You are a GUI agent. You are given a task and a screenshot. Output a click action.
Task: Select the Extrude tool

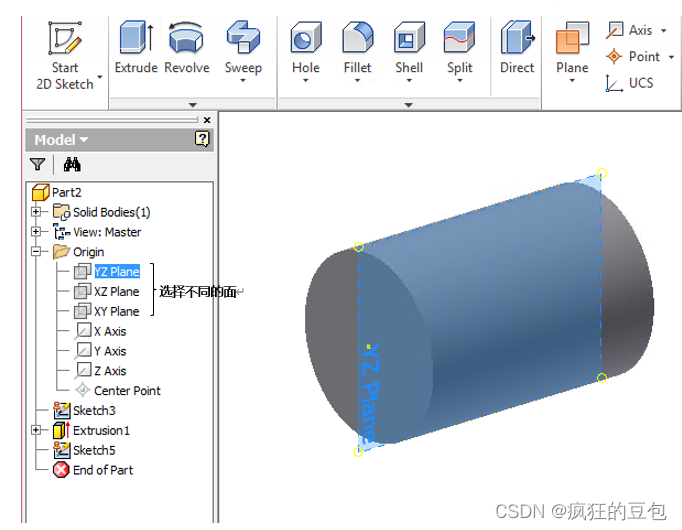pyautogui.click(x=136, y=48)
